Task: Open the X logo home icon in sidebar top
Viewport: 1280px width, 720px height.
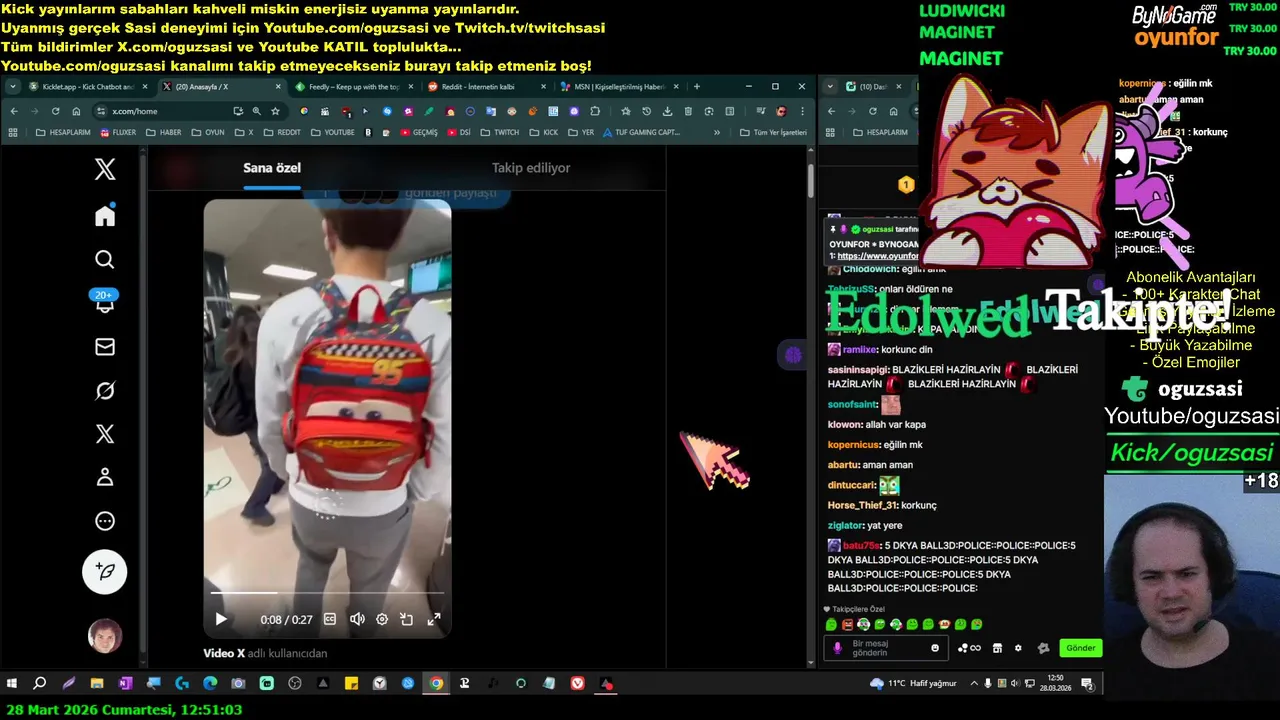Action: pos(105,169)
